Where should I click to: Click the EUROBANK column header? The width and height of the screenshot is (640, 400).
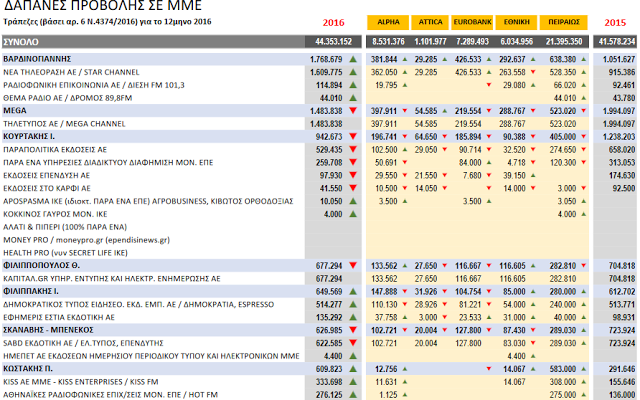point(472,22)
